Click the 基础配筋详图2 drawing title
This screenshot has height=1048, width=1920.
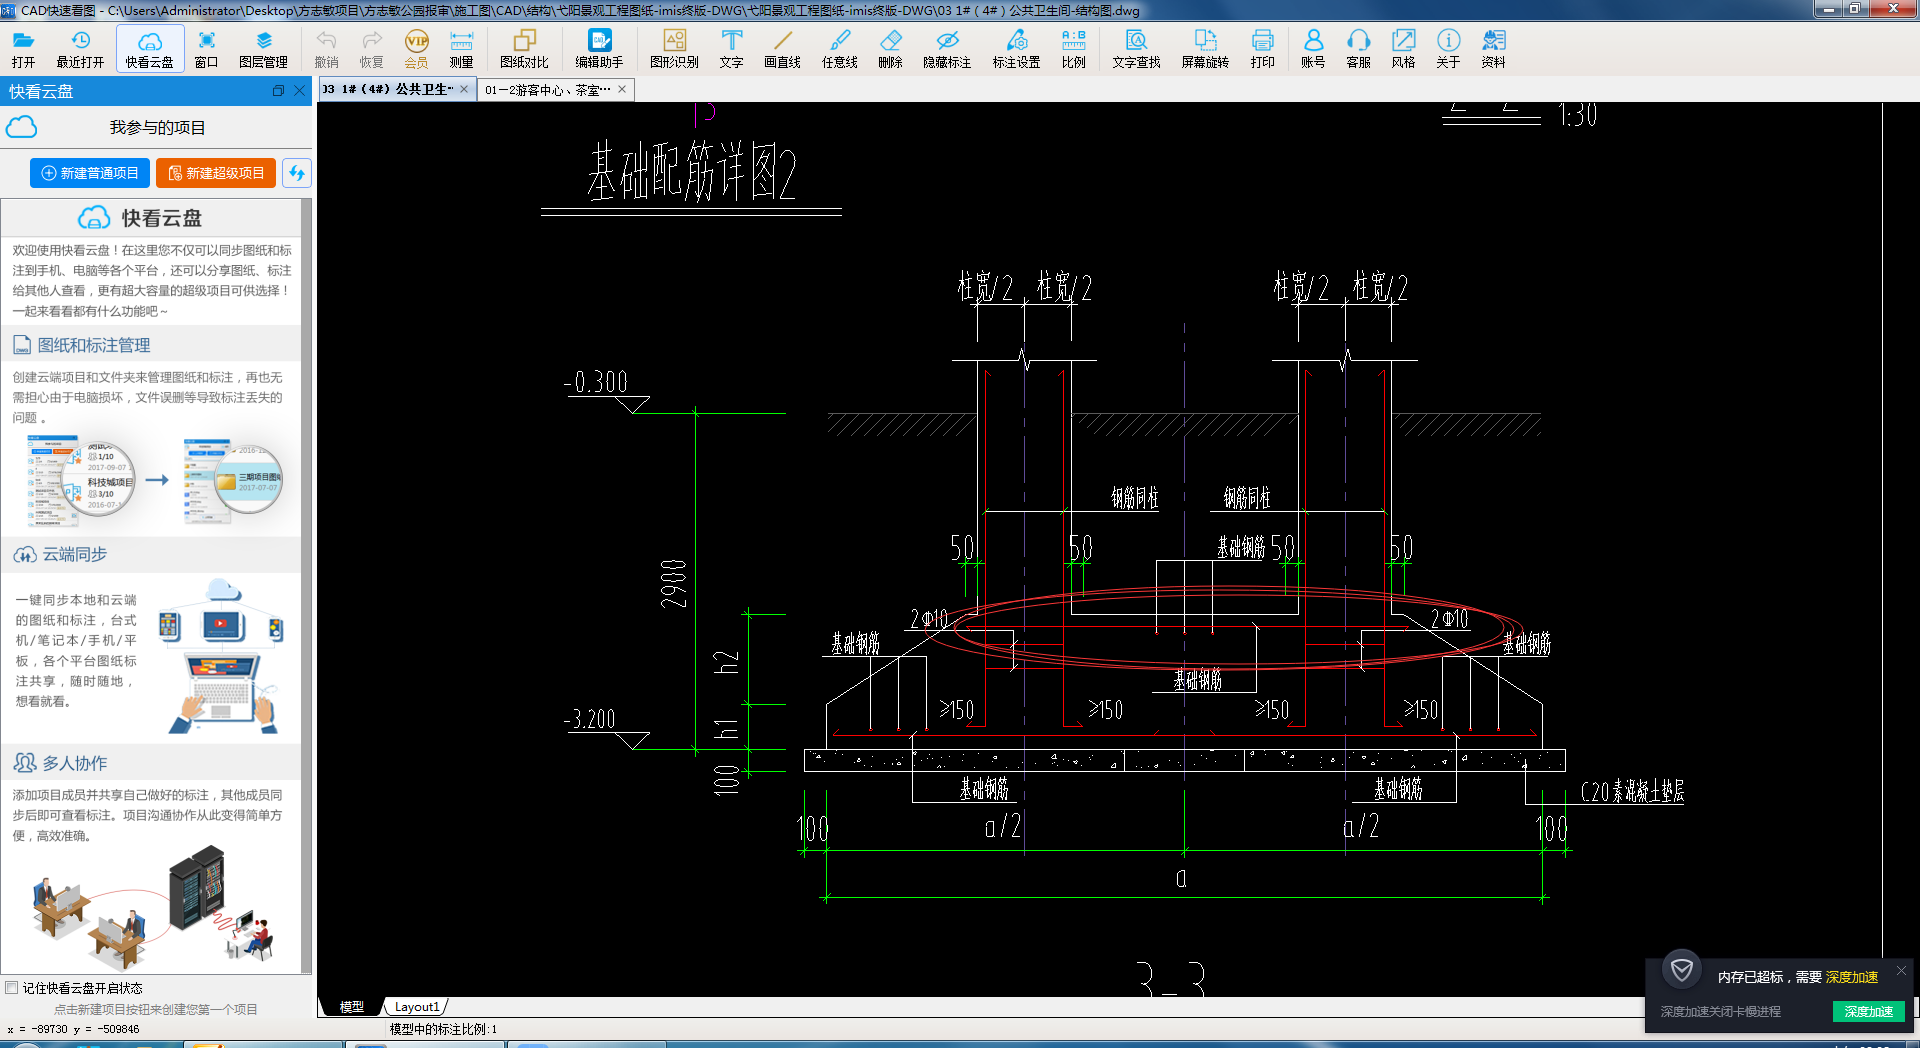[x=691, y=172]
